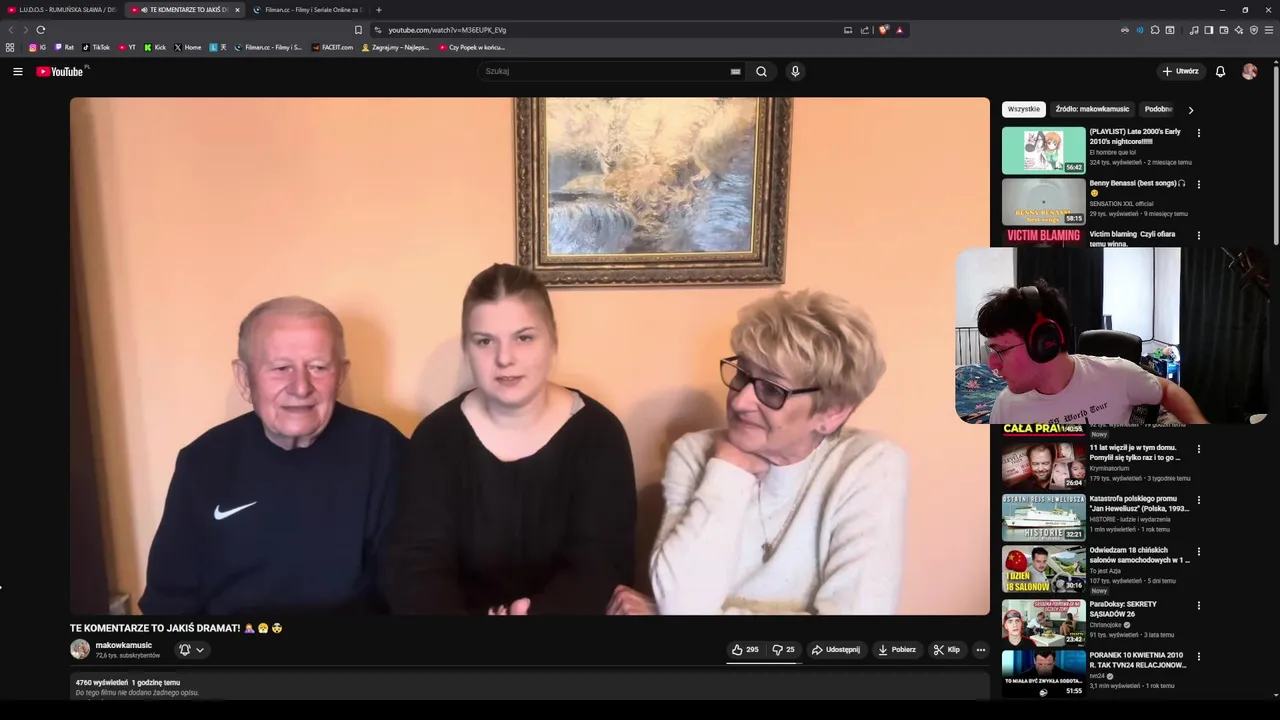Open the FACEIT.com bookmark
Viewport: 1280px width, 720px height.
coord(332,47)
